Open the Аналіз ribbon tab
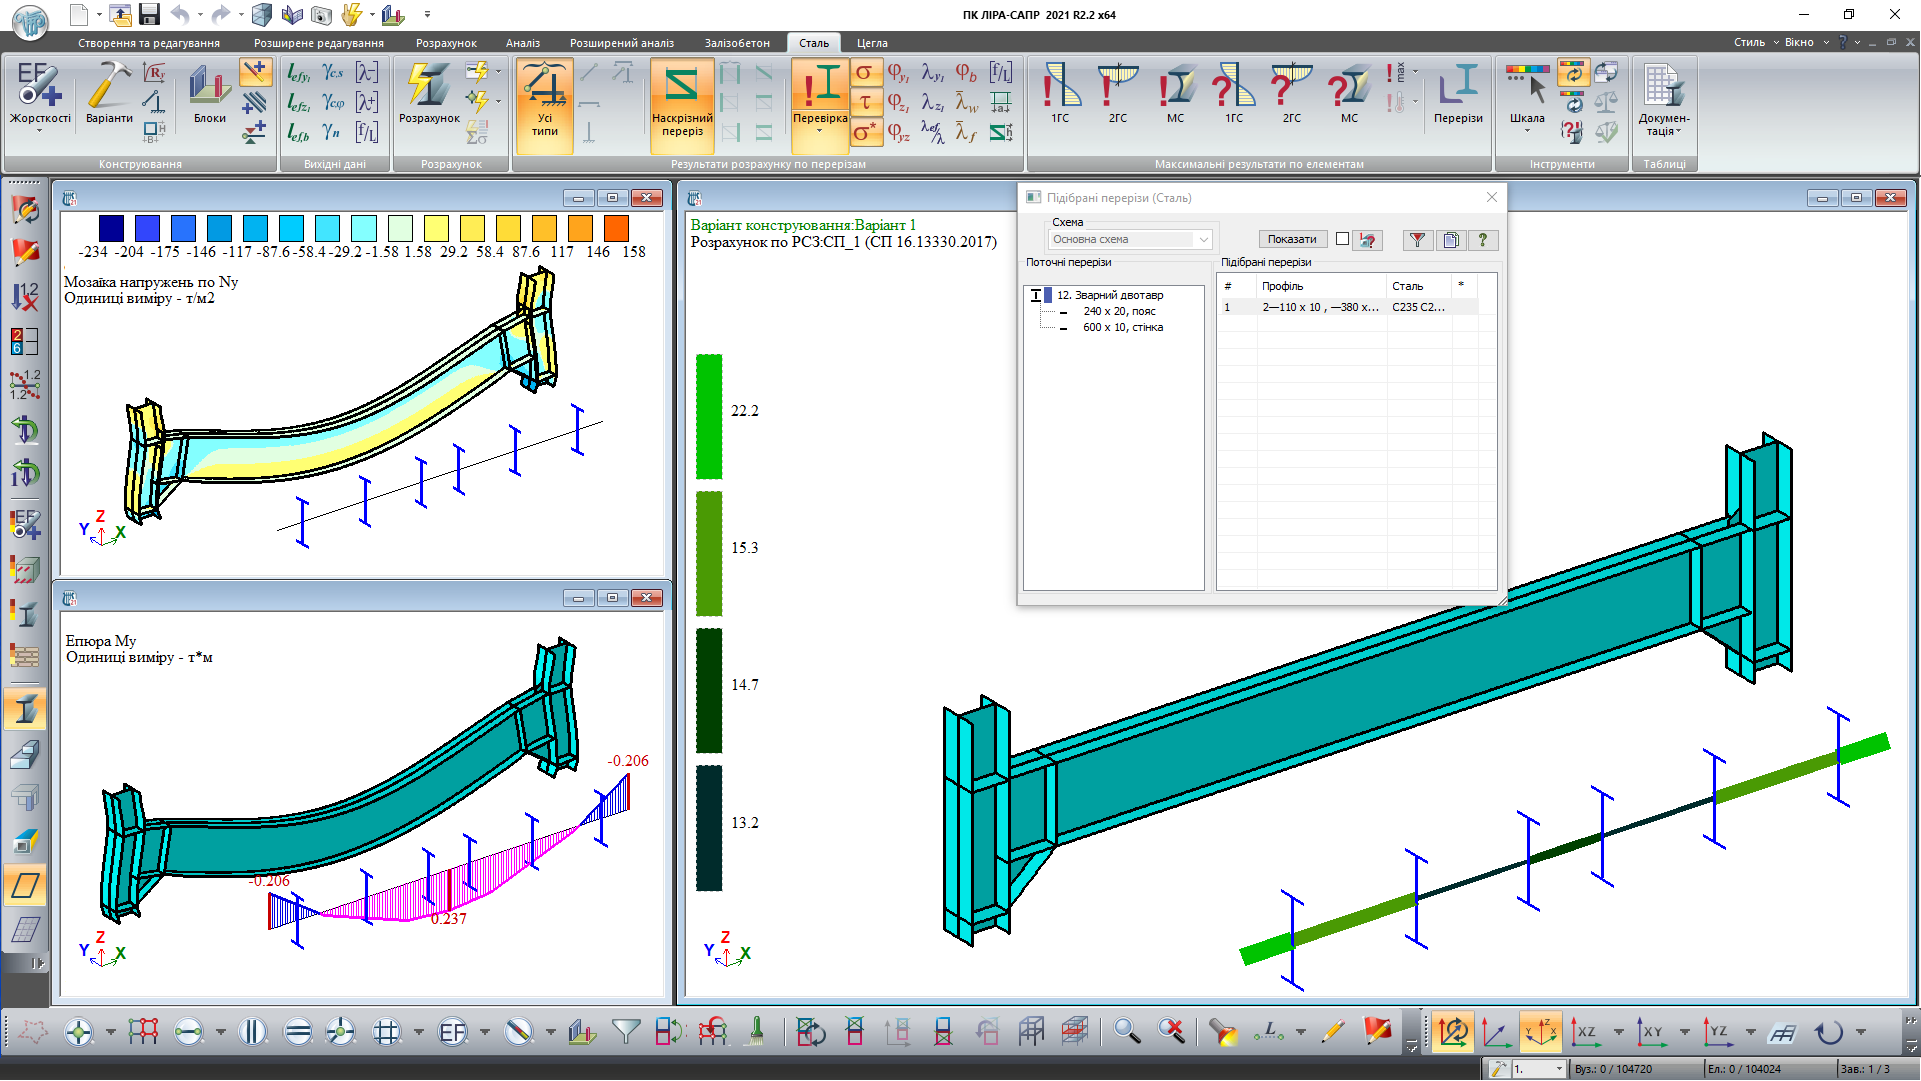1921x1081 pixels. [x=522, y=43]
